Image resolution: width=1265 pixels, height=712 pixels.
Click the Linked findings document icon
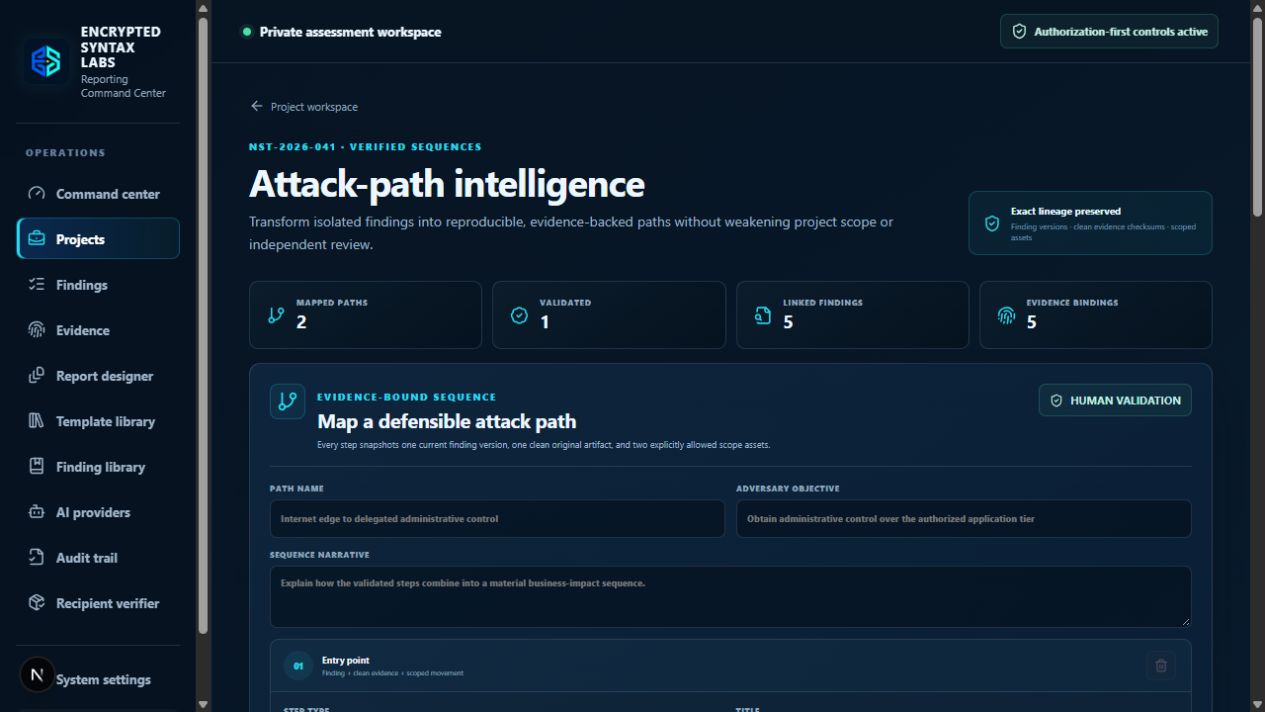[763, 315]
